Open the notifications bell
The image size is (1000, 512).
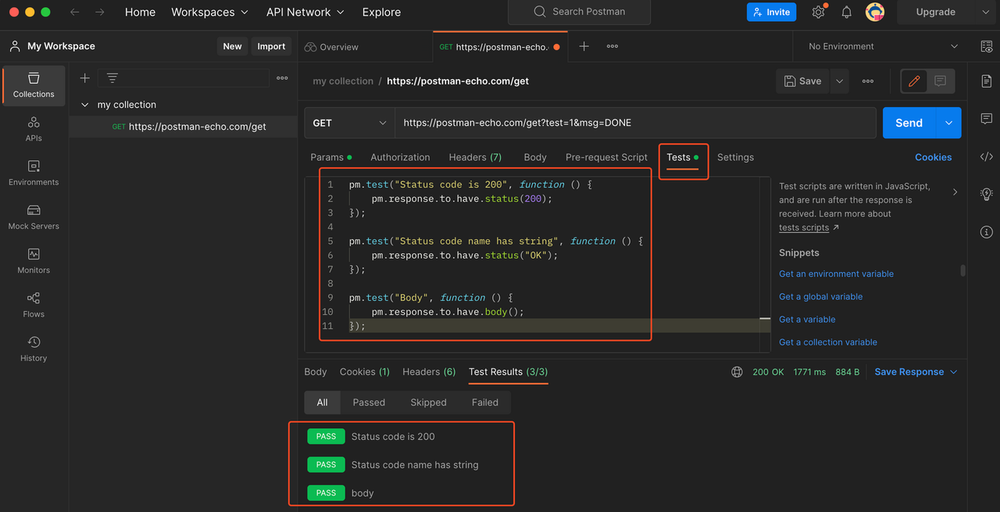click(x=846, y=12)
